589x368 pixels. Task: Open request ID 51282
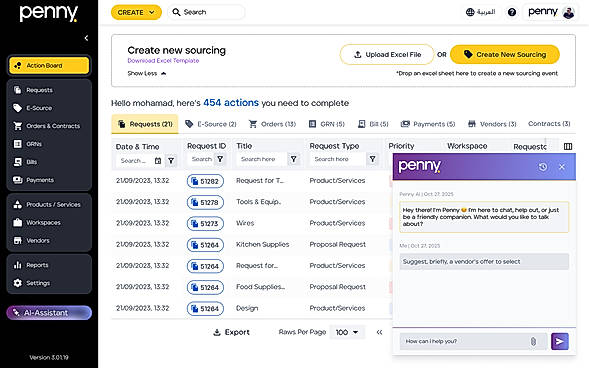coord(205,181)
